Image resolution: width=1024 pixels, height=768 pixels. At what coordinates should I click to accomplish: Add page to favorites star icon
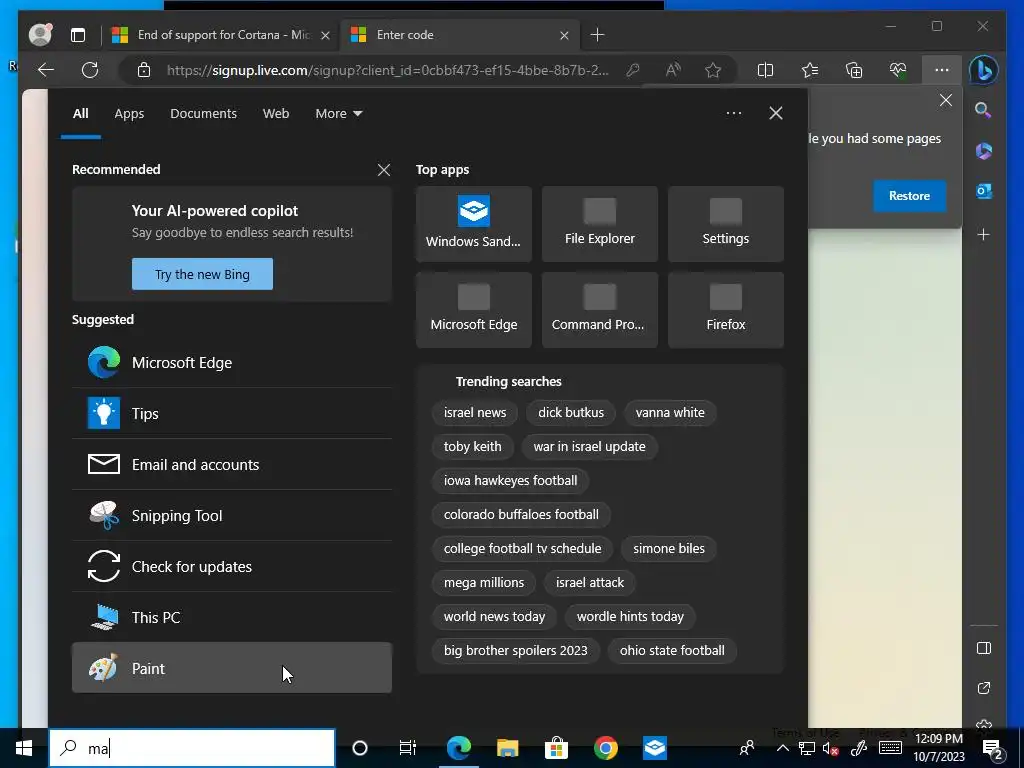click(x=712, y=70)
